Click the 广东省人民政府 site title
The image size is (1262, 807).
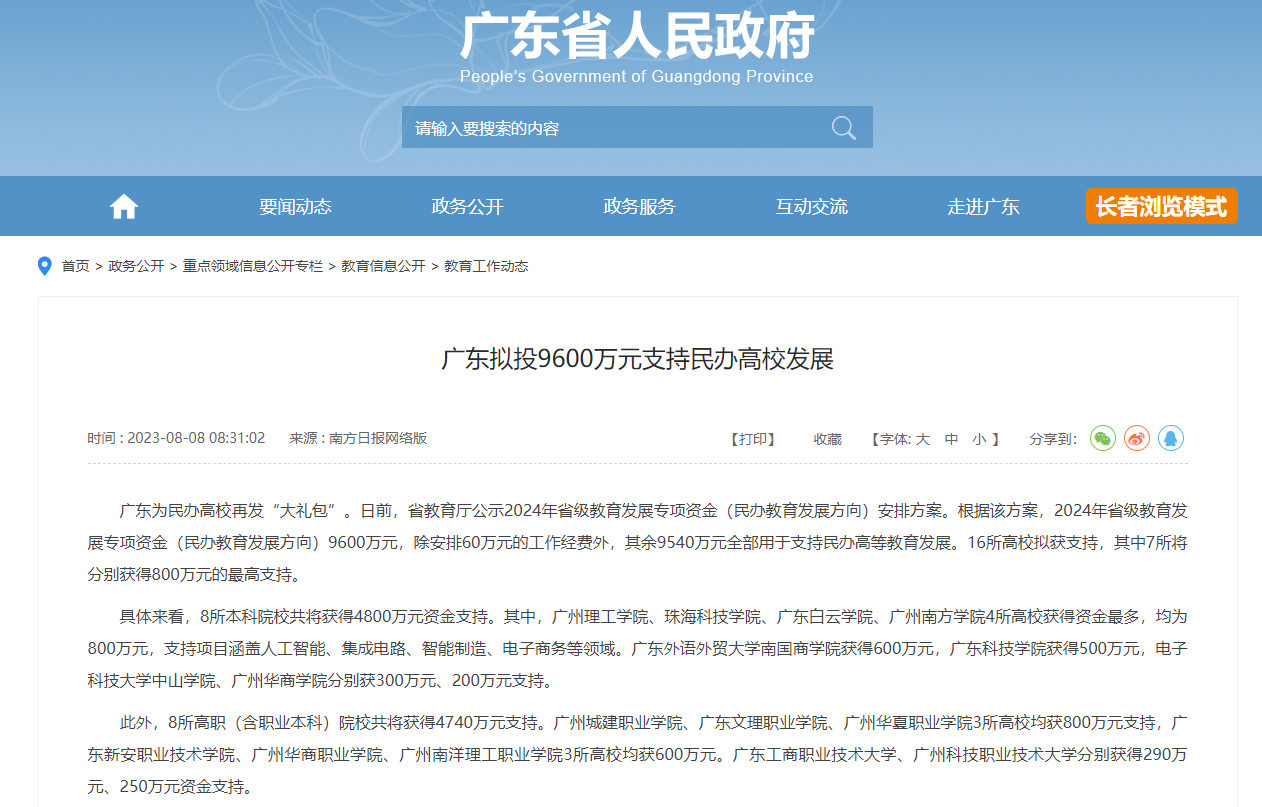point(637,35)
